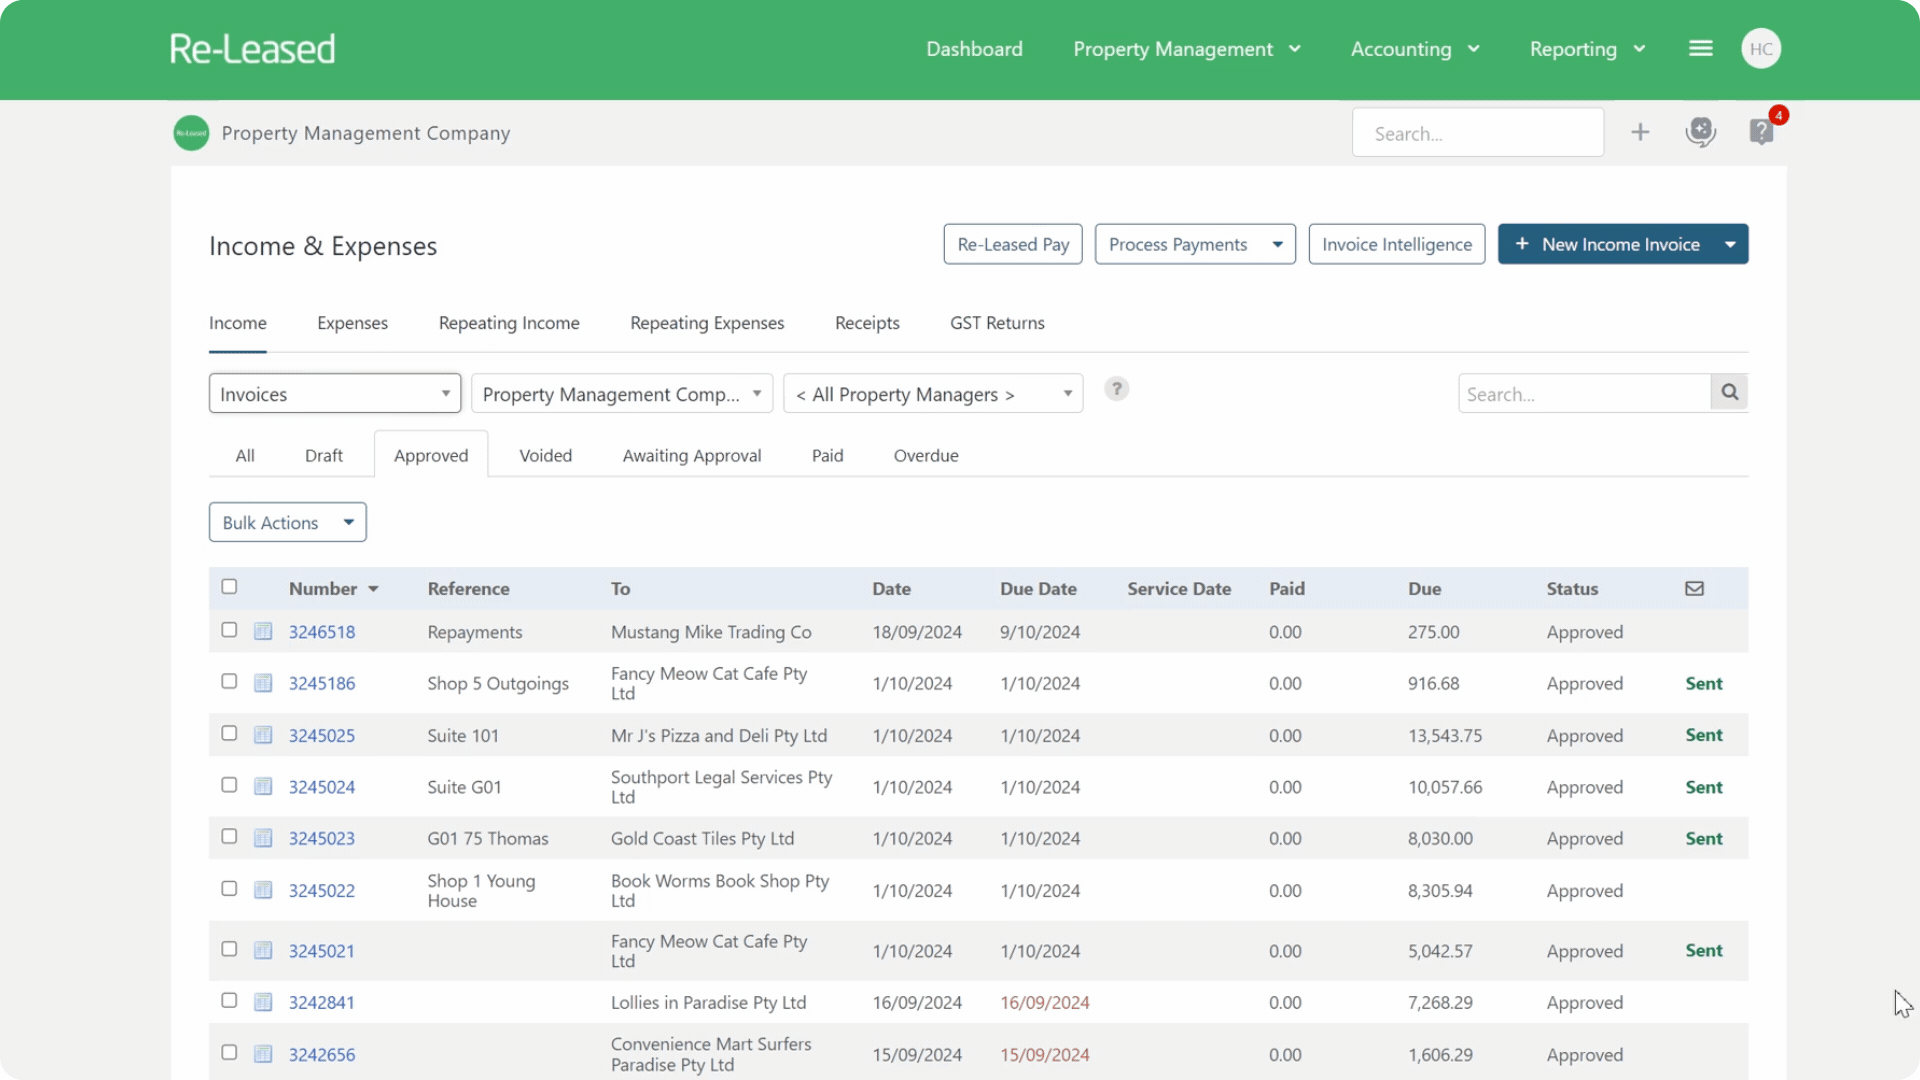Select the All status tab
Image resolution: width=1920 pixels, height=1080 pixels.
pos(245,455)
